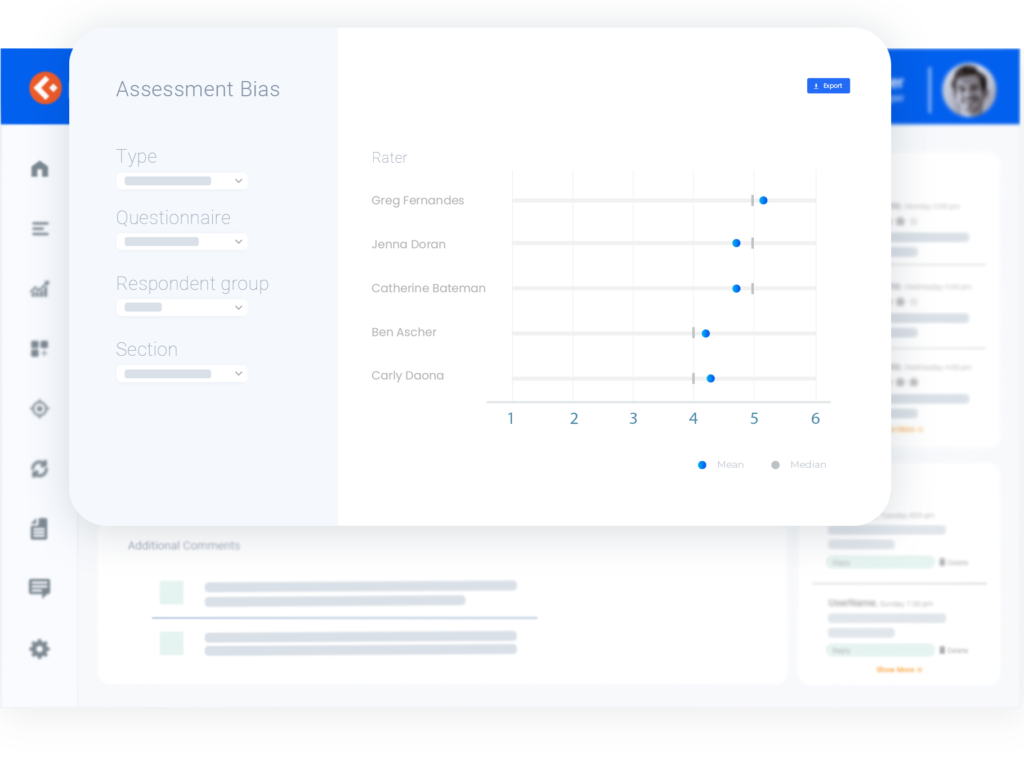Screen dimensions: 1024x769
Task: Check the first green box under Additional Comments
Action: pos(172,592)
